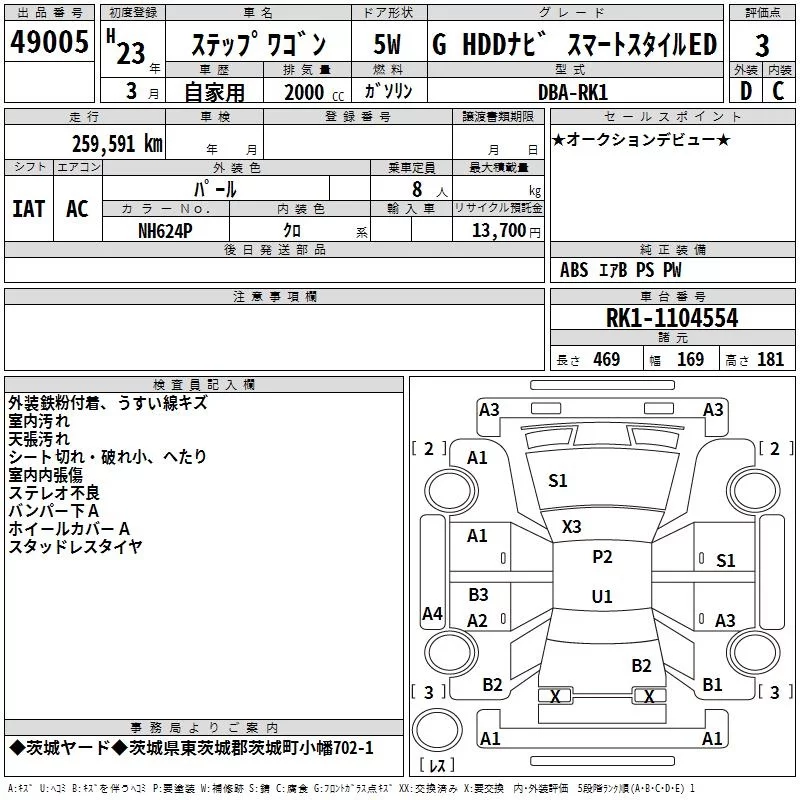Click the U1 dent mark on the roof
The width and height of the screenshot is (800, 800).
602,596
